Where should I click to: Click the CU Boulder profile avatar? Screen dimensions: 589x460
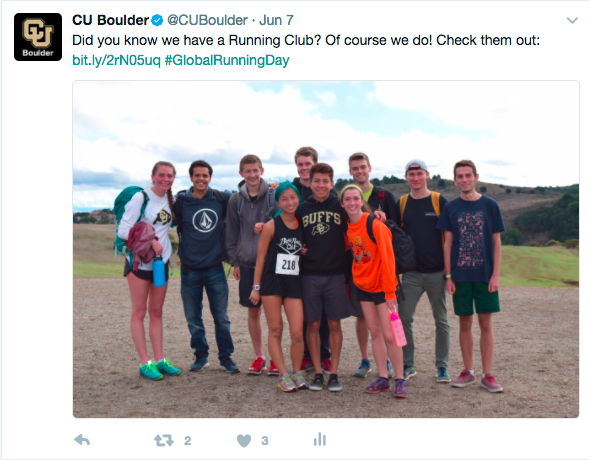point(38,37)
